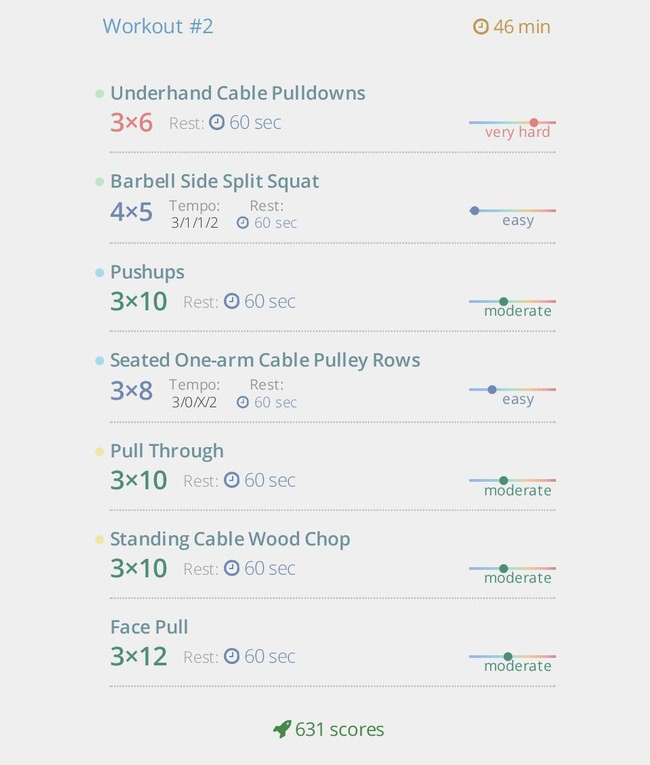
Task: Select the Face Pull exercise name
Action: (x=149, y=627)
